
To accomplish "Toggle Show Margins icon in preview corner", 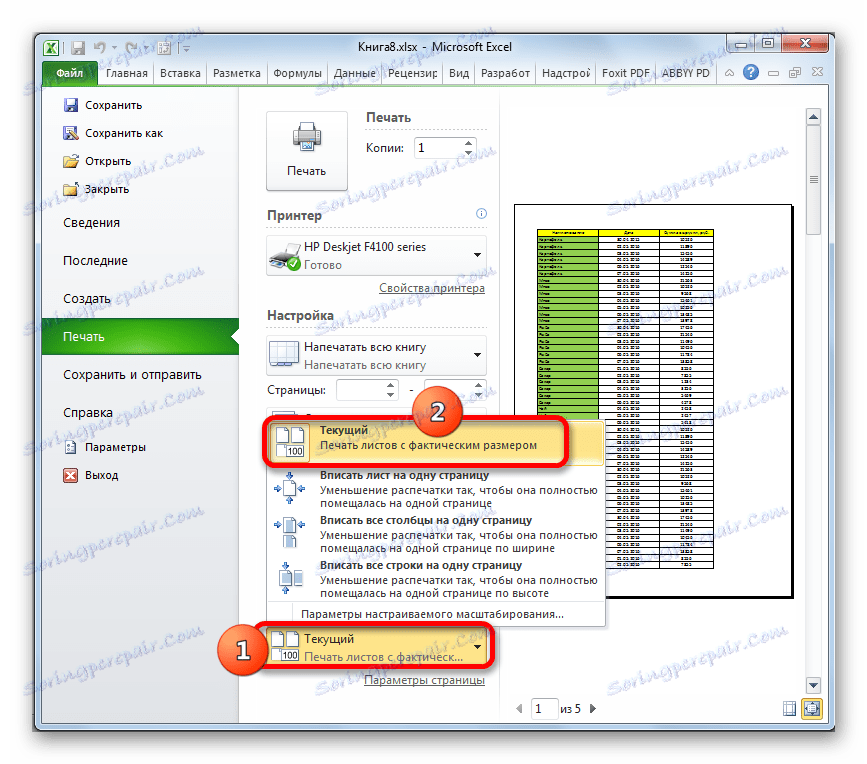I will coord(790,709).
